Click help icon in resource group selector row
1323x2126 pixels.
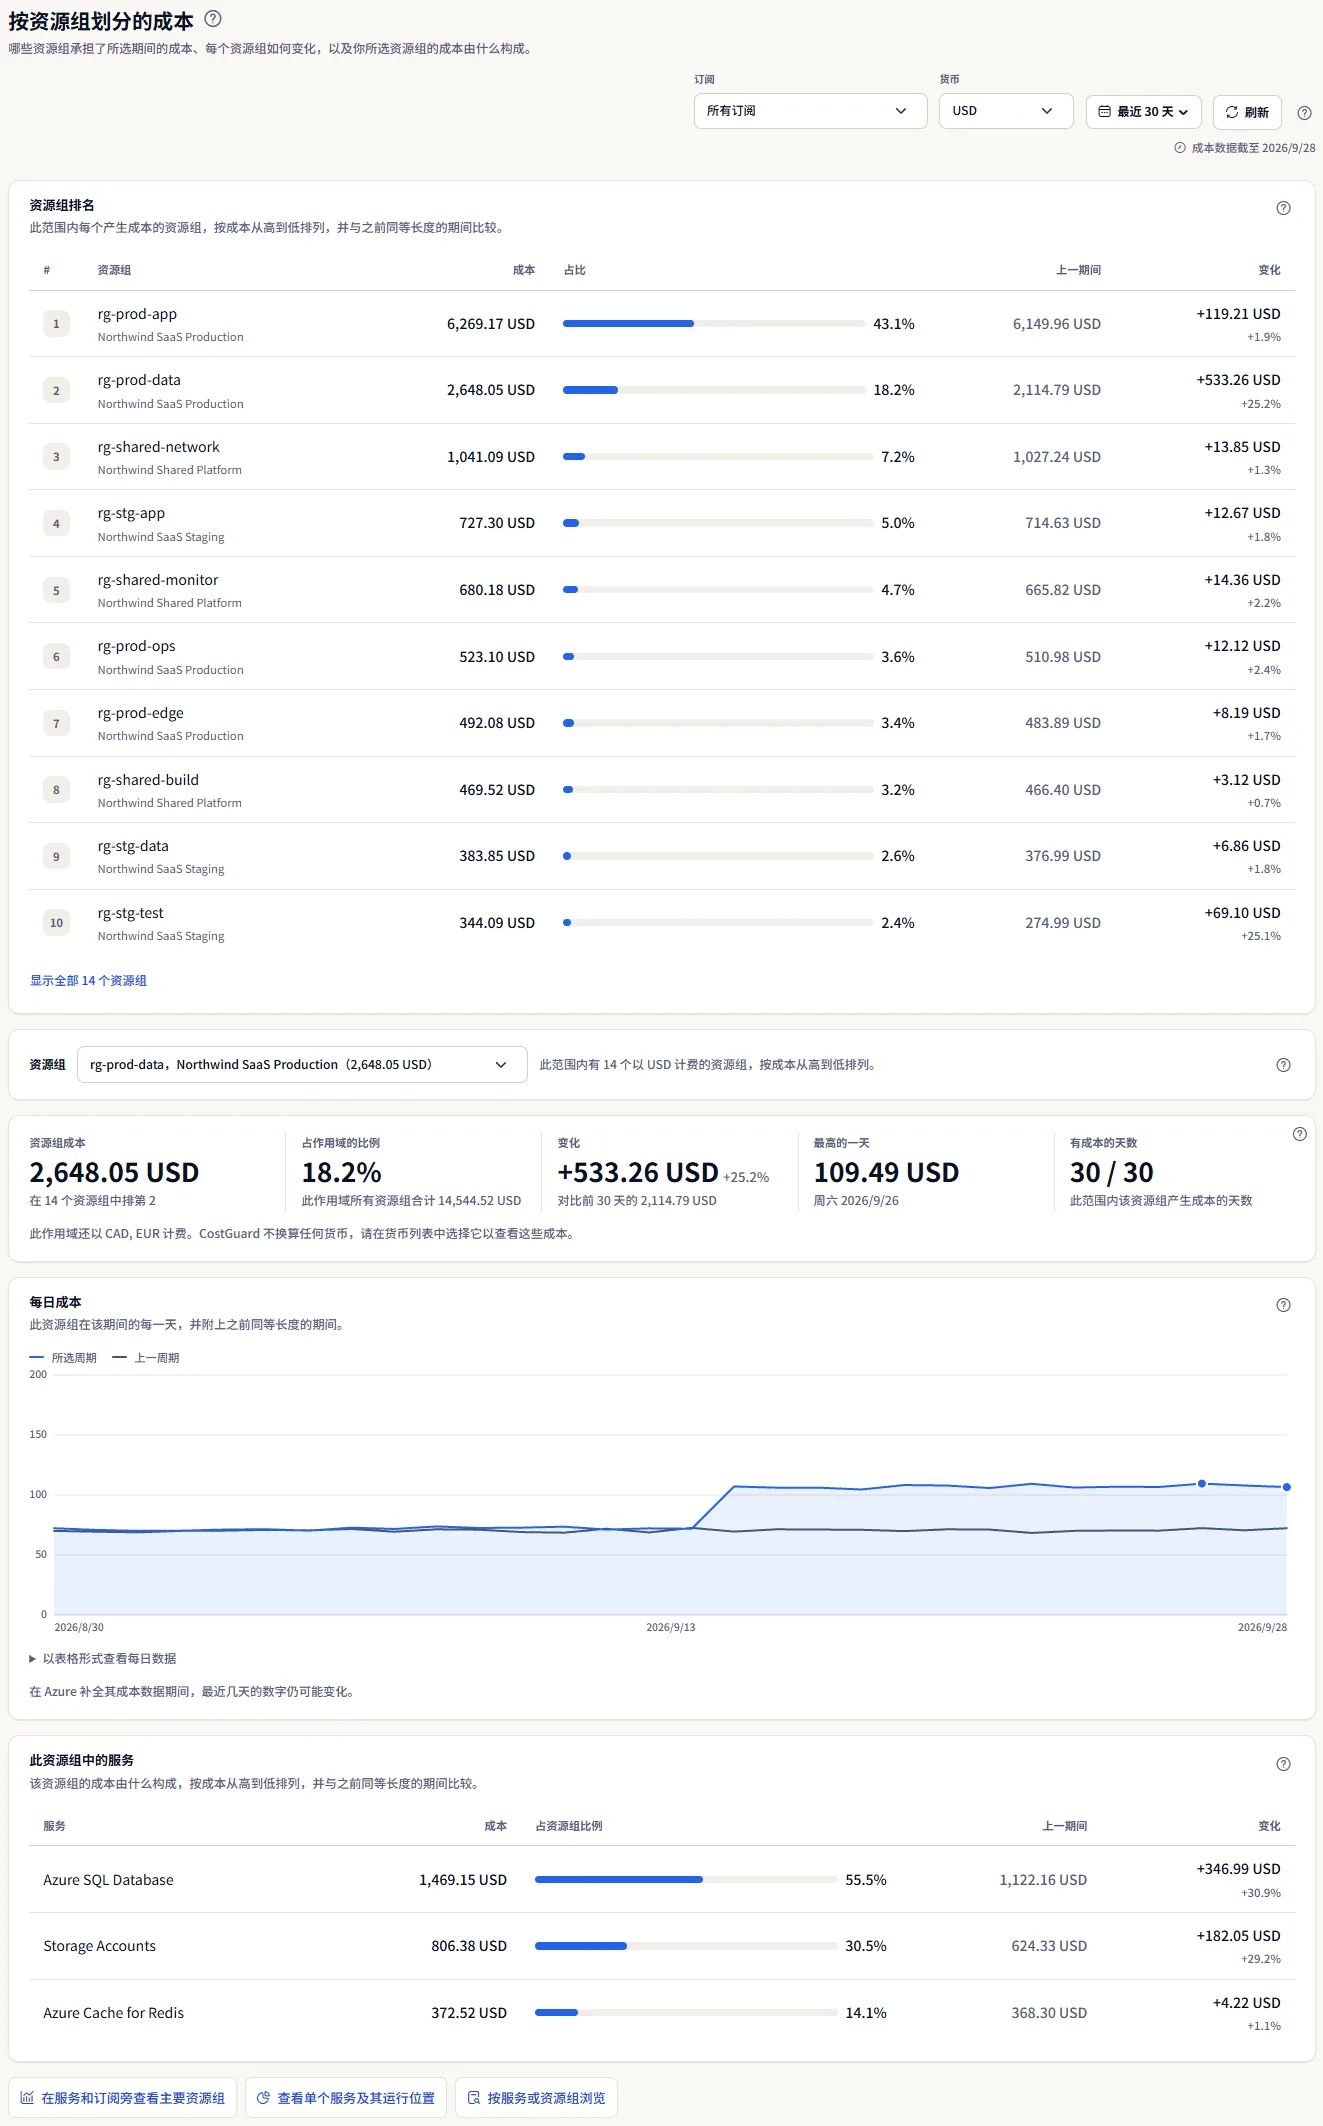pos(1283,1065)
